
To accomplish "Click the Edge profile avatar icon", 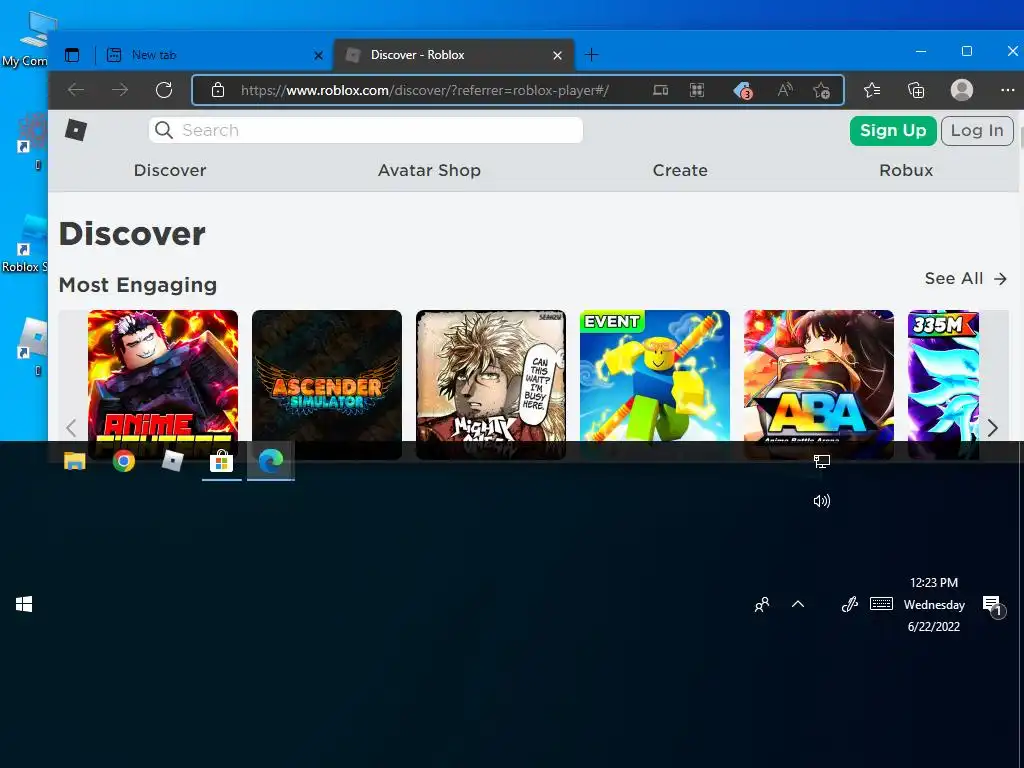I will 961,90.
